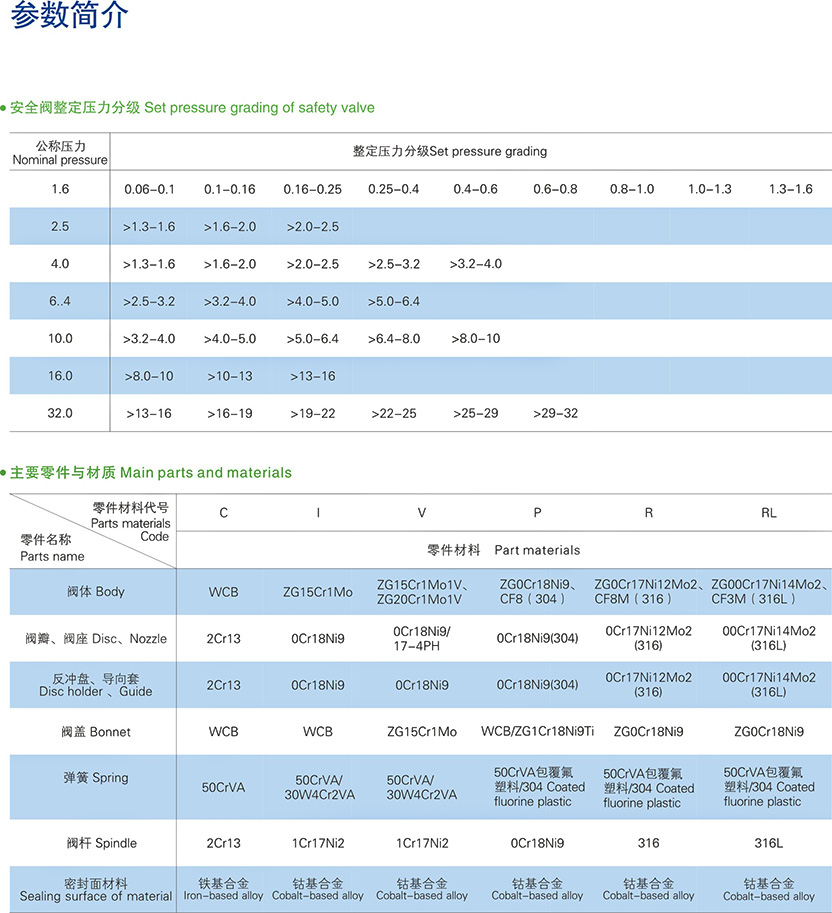
Task: Click the >19–22 cell
Action: 312,413
